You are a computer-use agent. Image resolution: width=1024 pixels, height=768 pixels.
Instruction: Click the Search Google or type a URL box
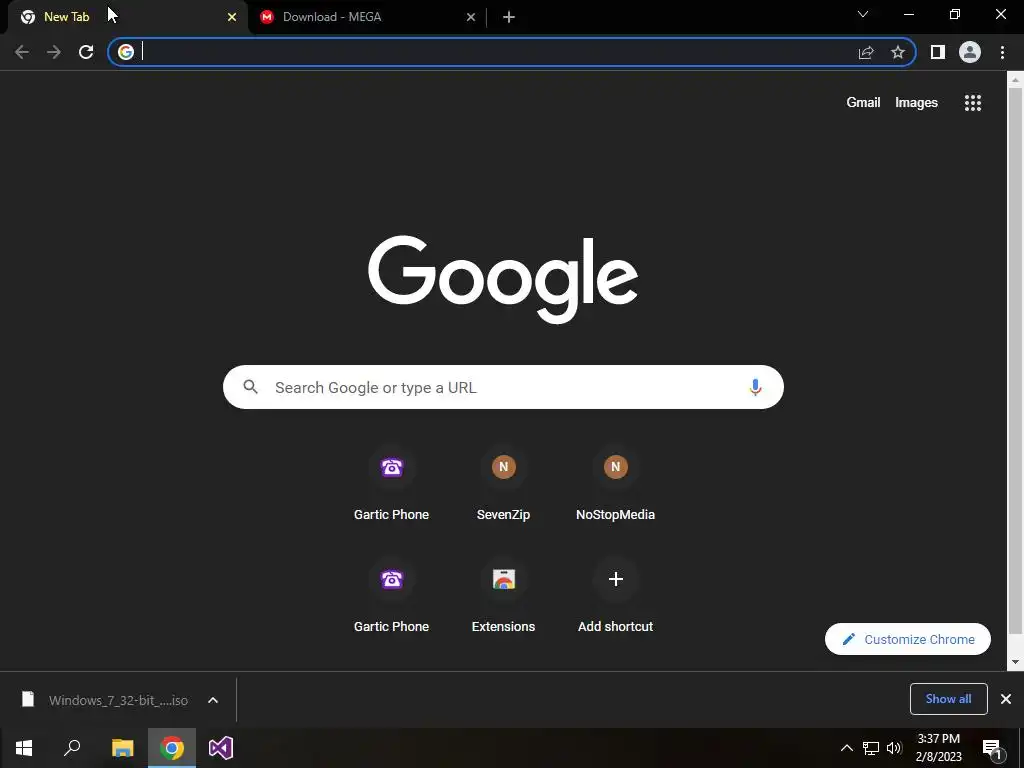[x=503, y=387]
